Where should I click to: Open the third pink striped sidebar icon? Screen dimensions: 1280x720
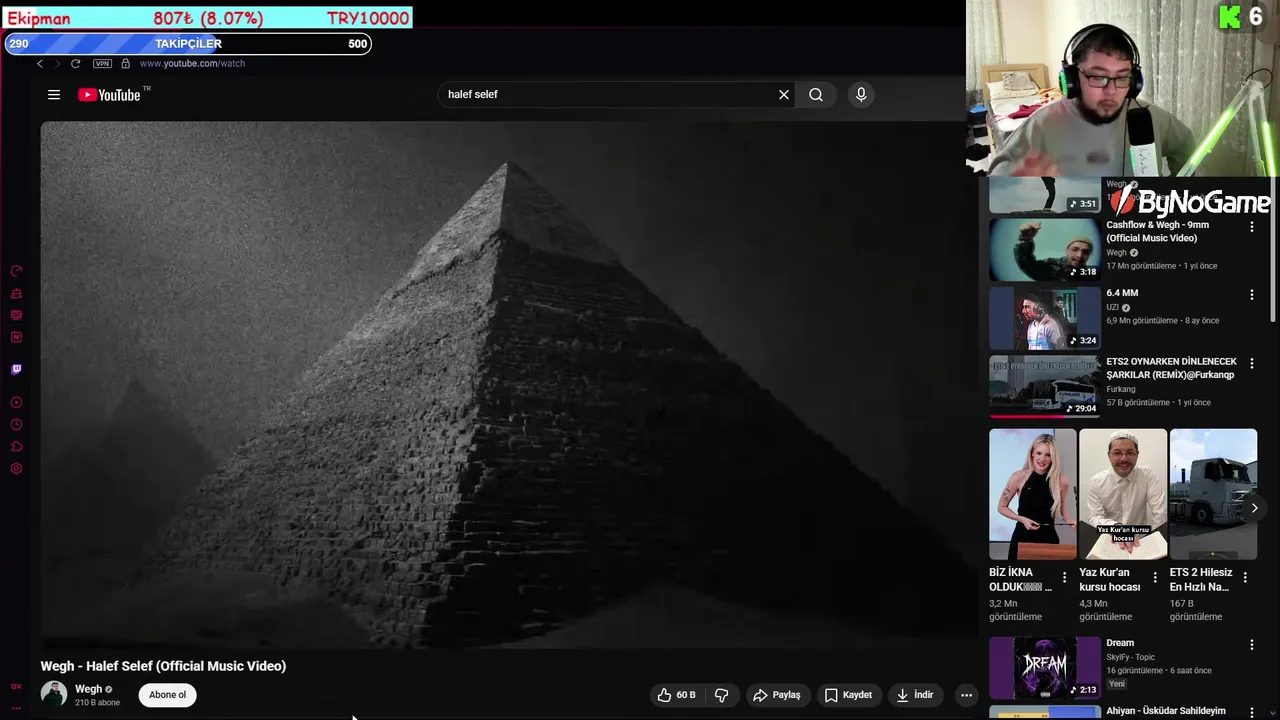pos(16,315)
